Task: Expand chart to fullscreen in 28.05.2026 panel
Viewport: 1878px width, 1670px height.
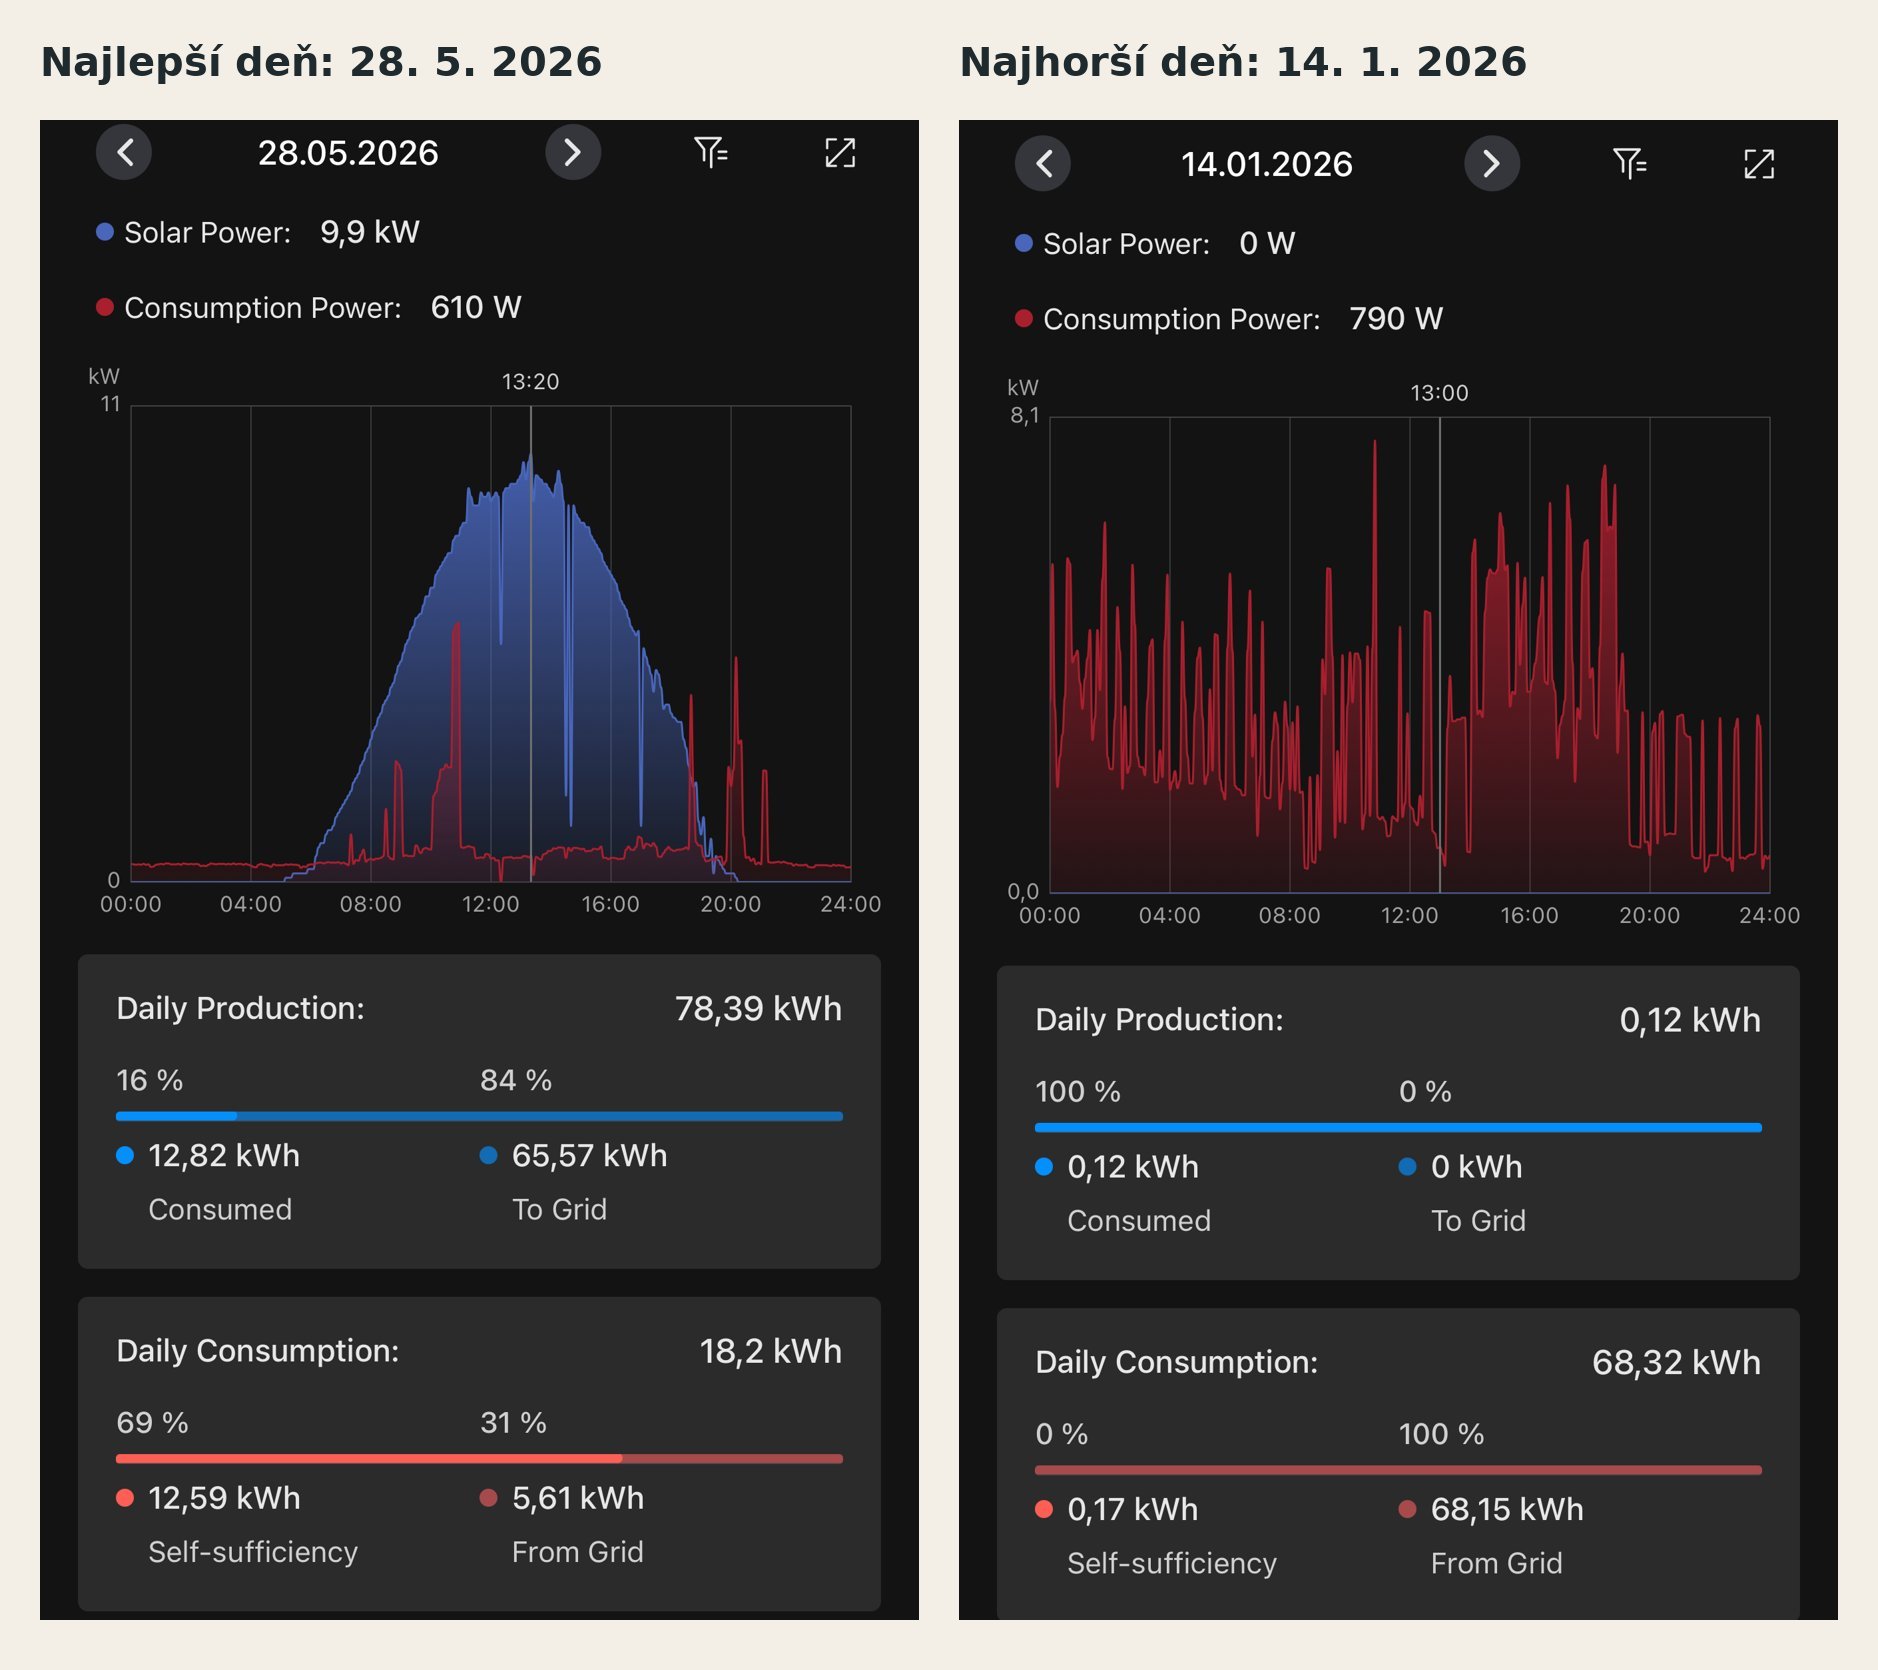Action: pos(840,152)
